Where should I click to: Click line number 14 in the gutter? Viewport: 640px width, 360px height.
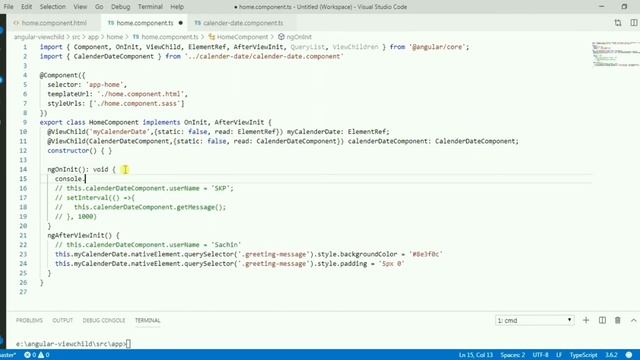click(23, 169)
